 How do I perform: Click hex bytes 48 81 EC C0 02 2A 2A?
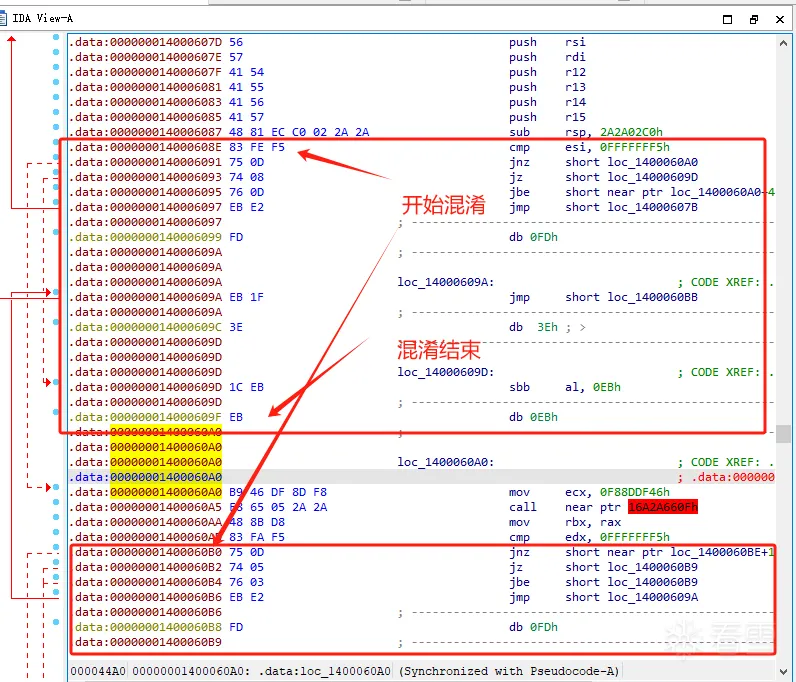click(299, 132)
